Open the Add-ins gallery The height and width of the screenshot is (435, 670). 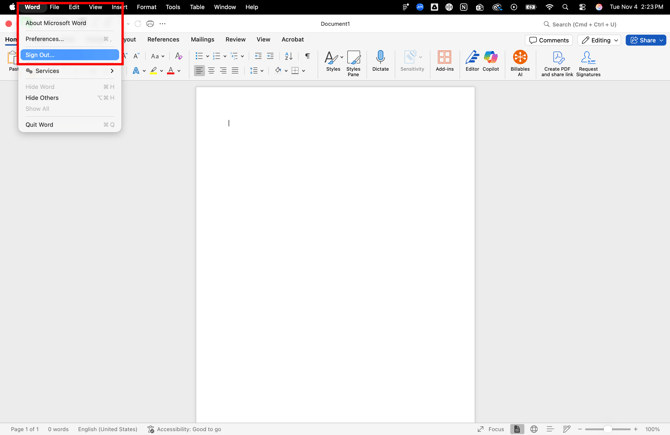click(444, 60)
